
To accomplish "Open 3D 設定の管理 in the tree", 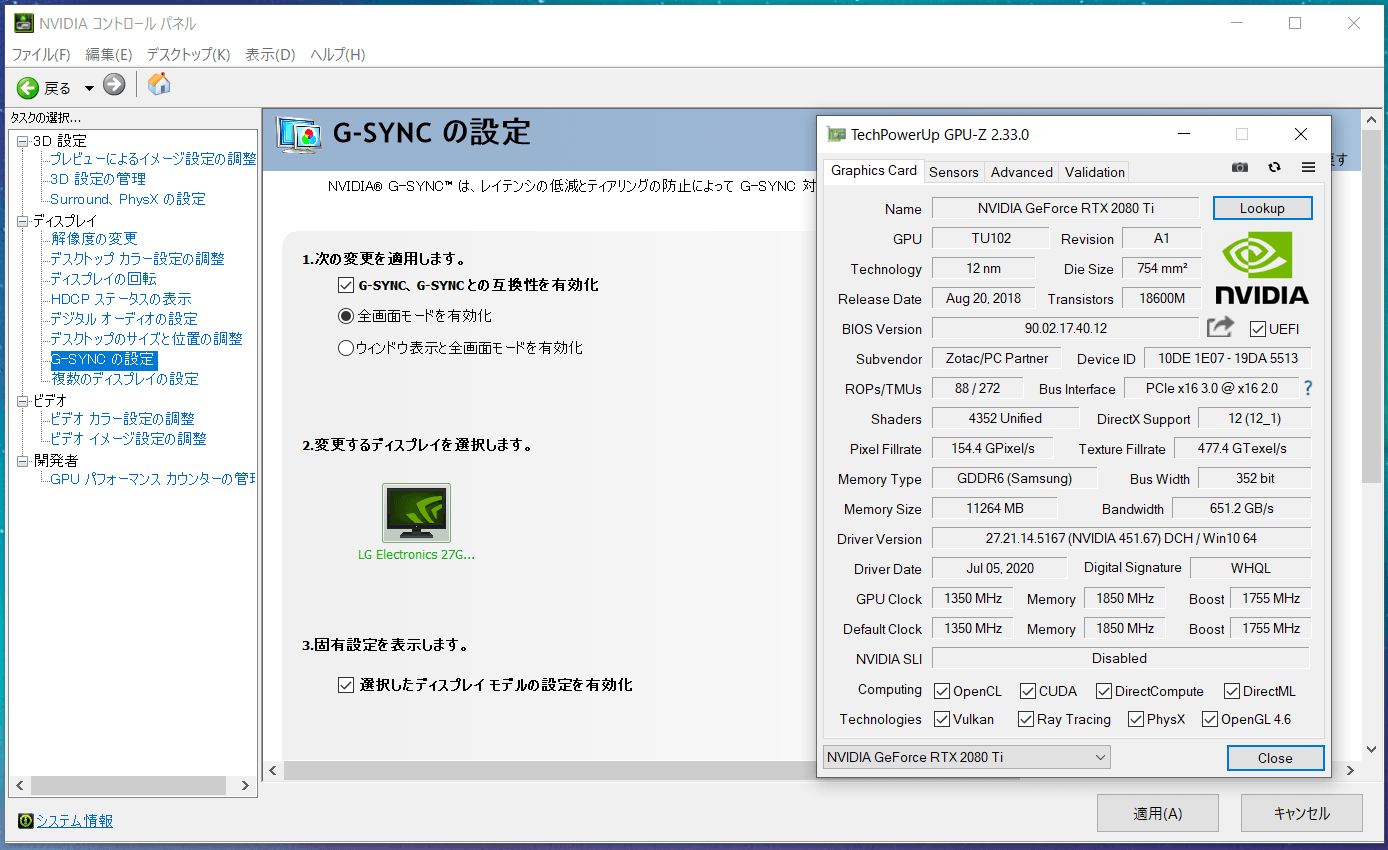I will [98, 179].
